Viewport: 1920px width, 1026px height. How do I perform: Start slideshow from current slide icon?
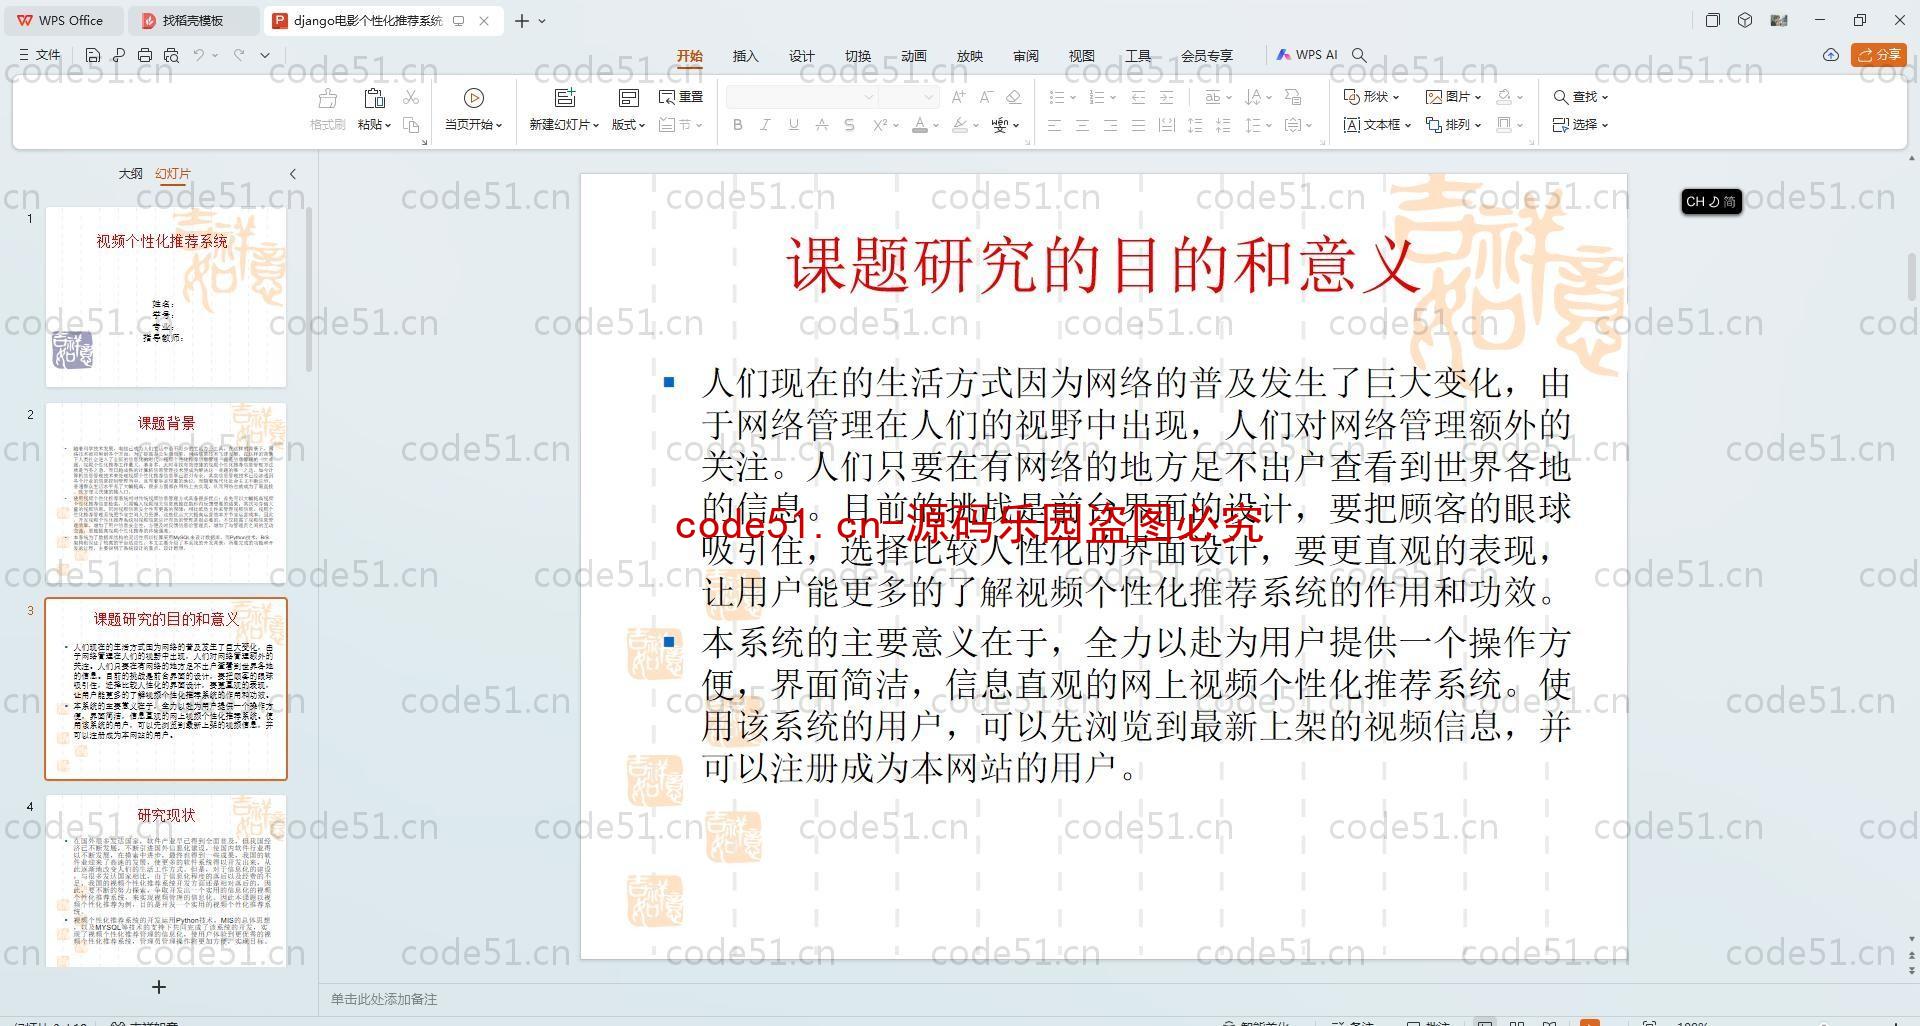click(x=474, y=98)
